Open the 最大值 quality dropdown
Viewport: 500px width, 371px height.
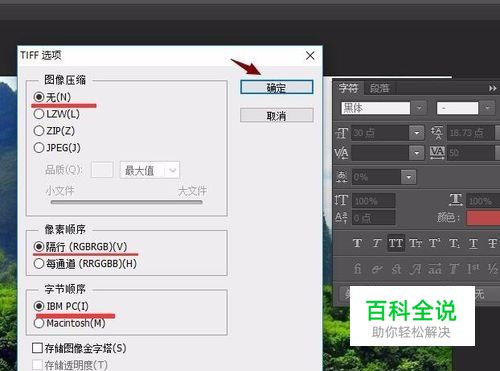pos(150,170)
